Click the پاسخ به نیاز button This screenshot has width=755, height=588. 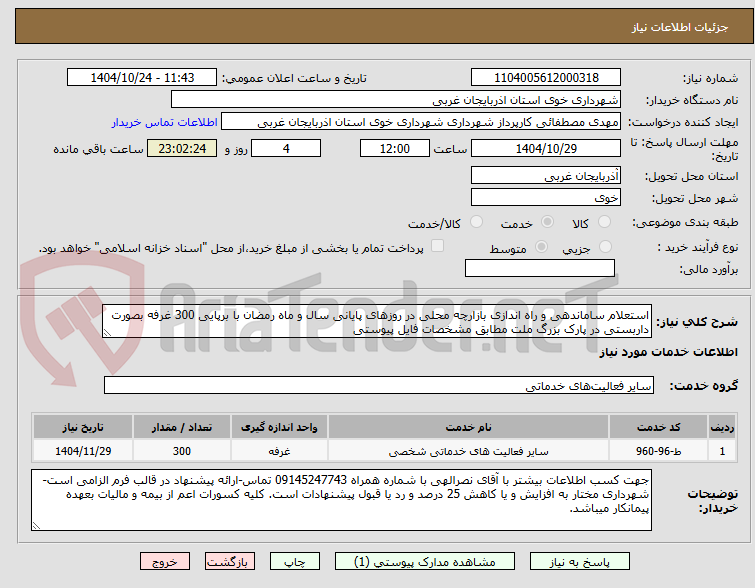580,562
